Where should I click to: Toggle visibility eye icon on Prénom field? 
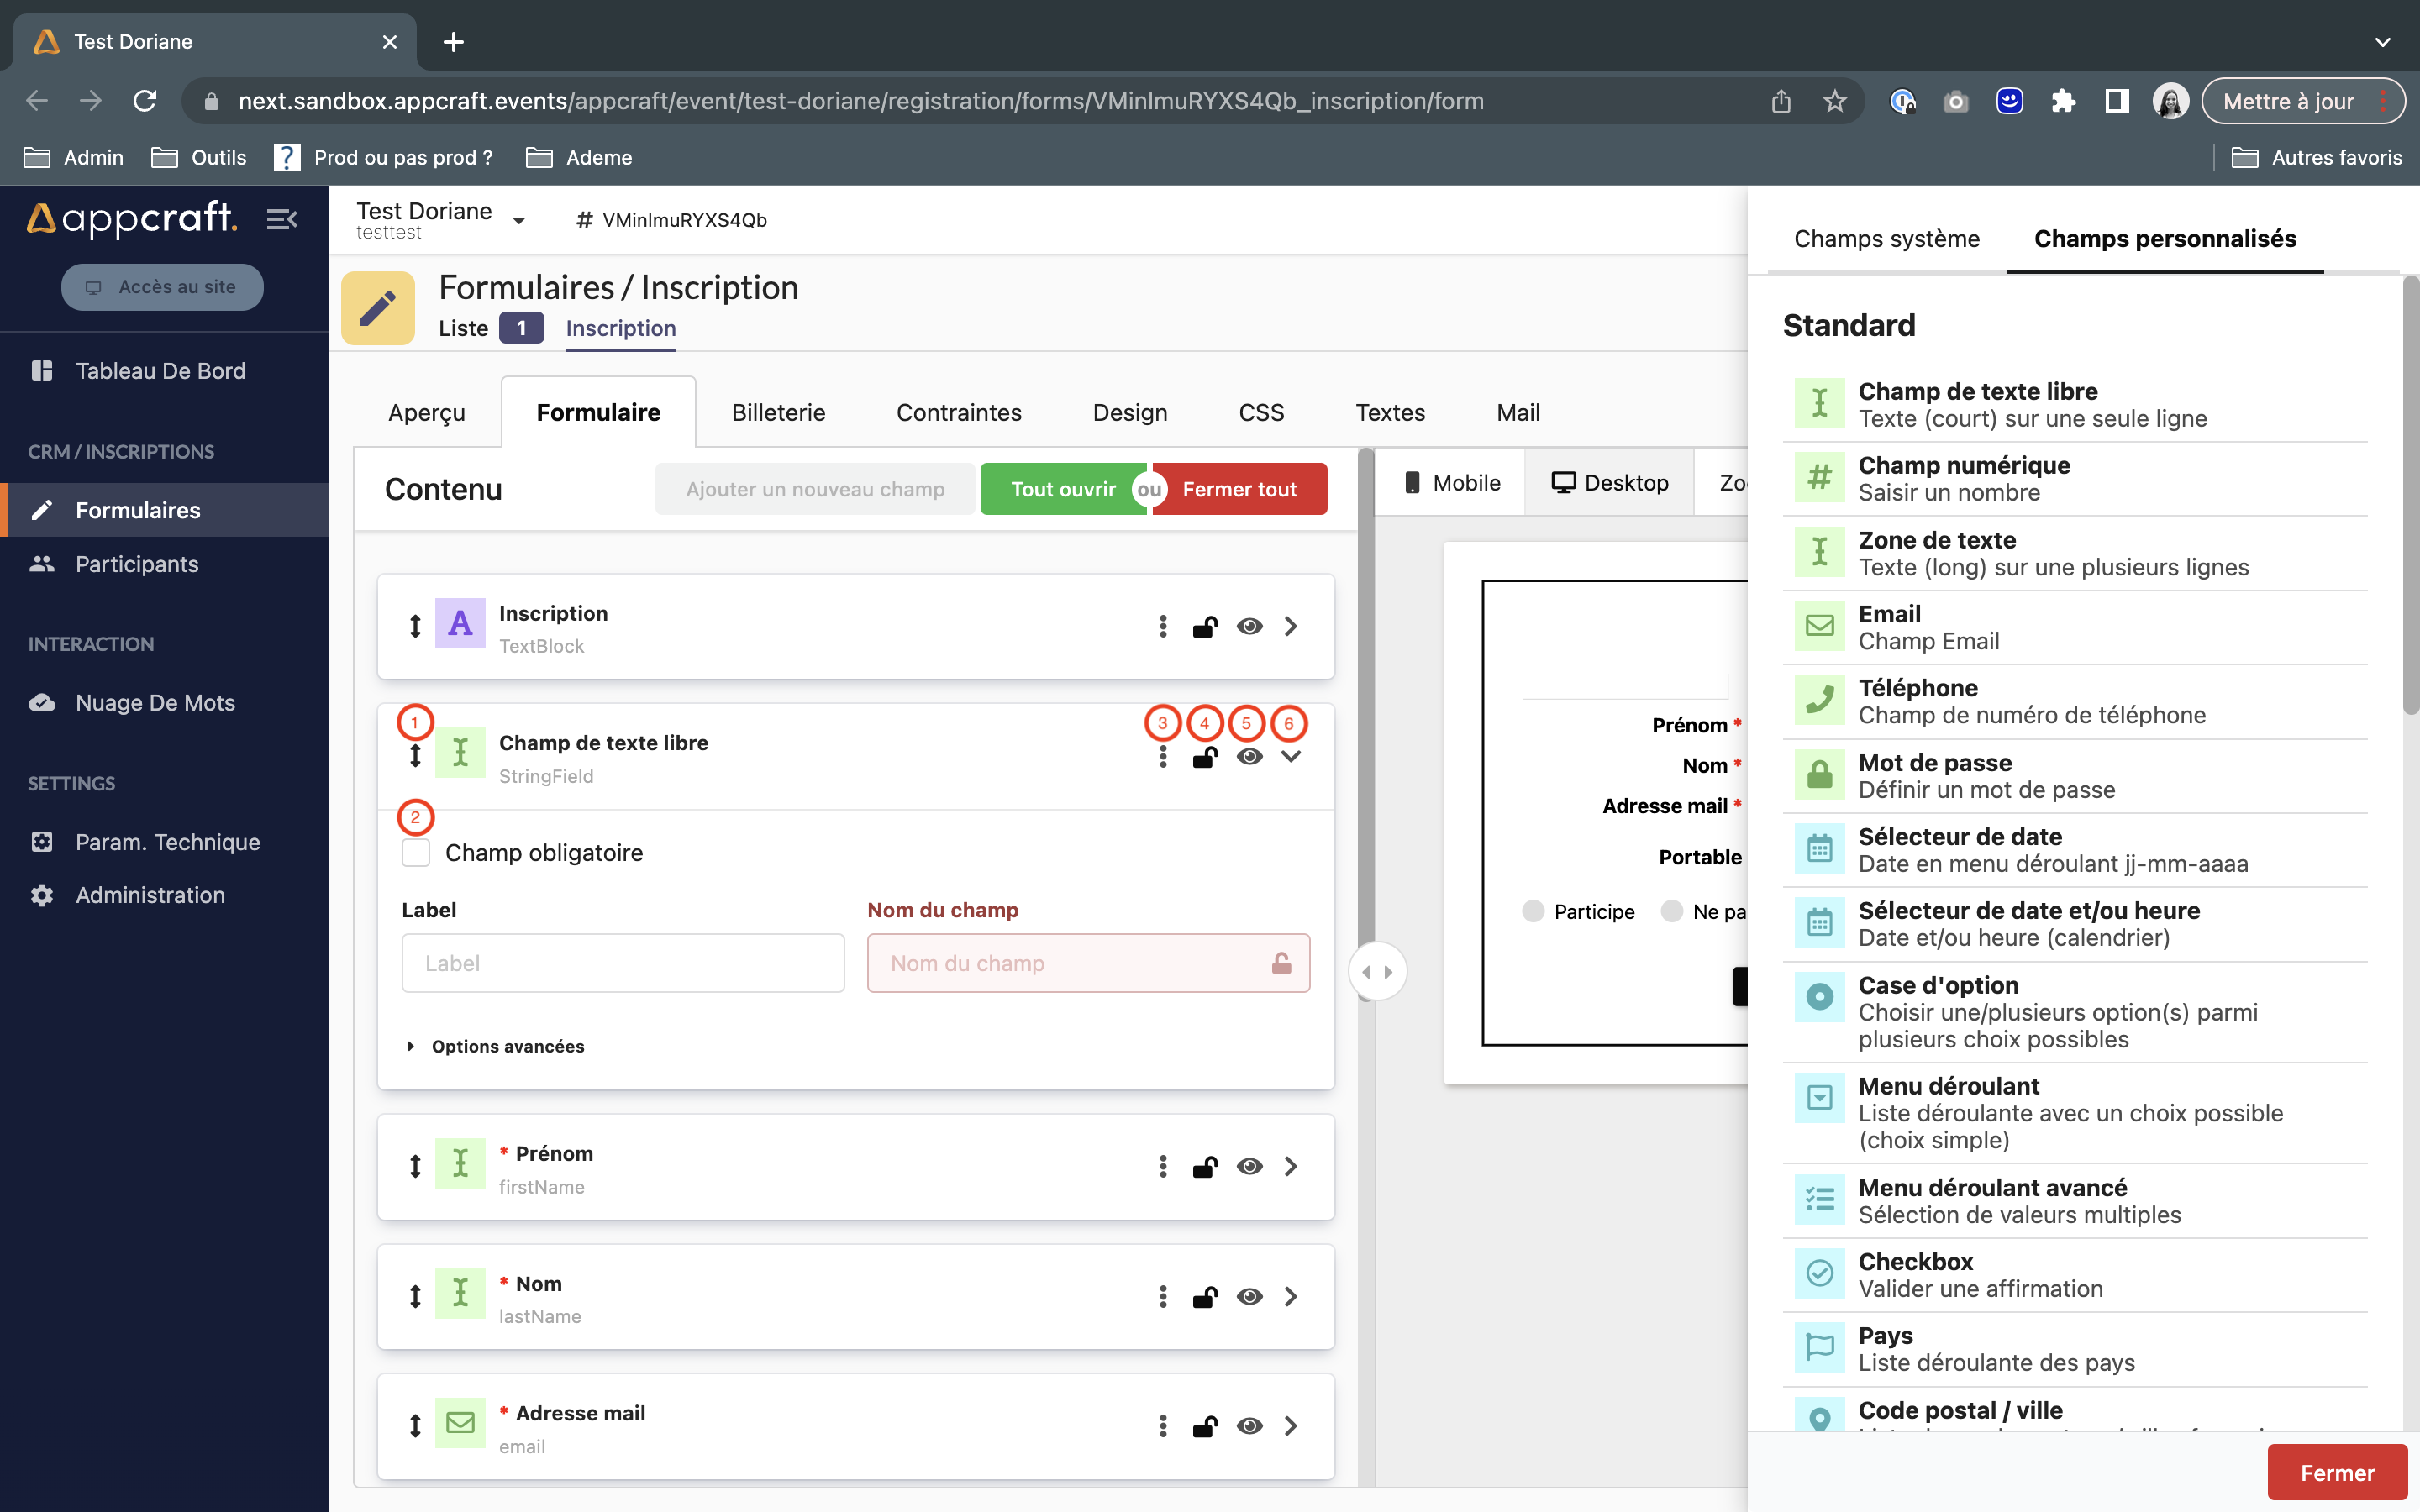click(1249, 1165)
